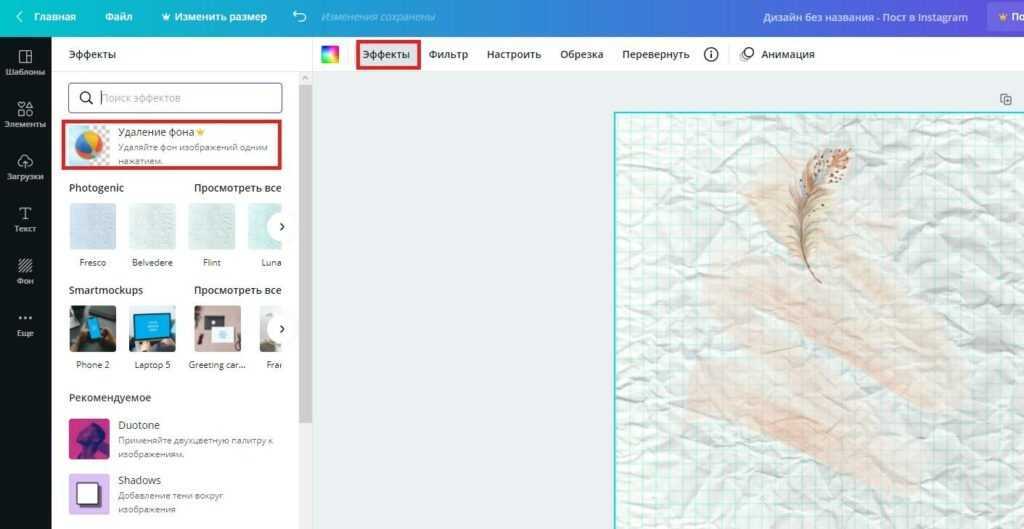Expand Smartmockups list with right arrow
1024x529 pixels.
pyautogui.click(x=282, y=329)
